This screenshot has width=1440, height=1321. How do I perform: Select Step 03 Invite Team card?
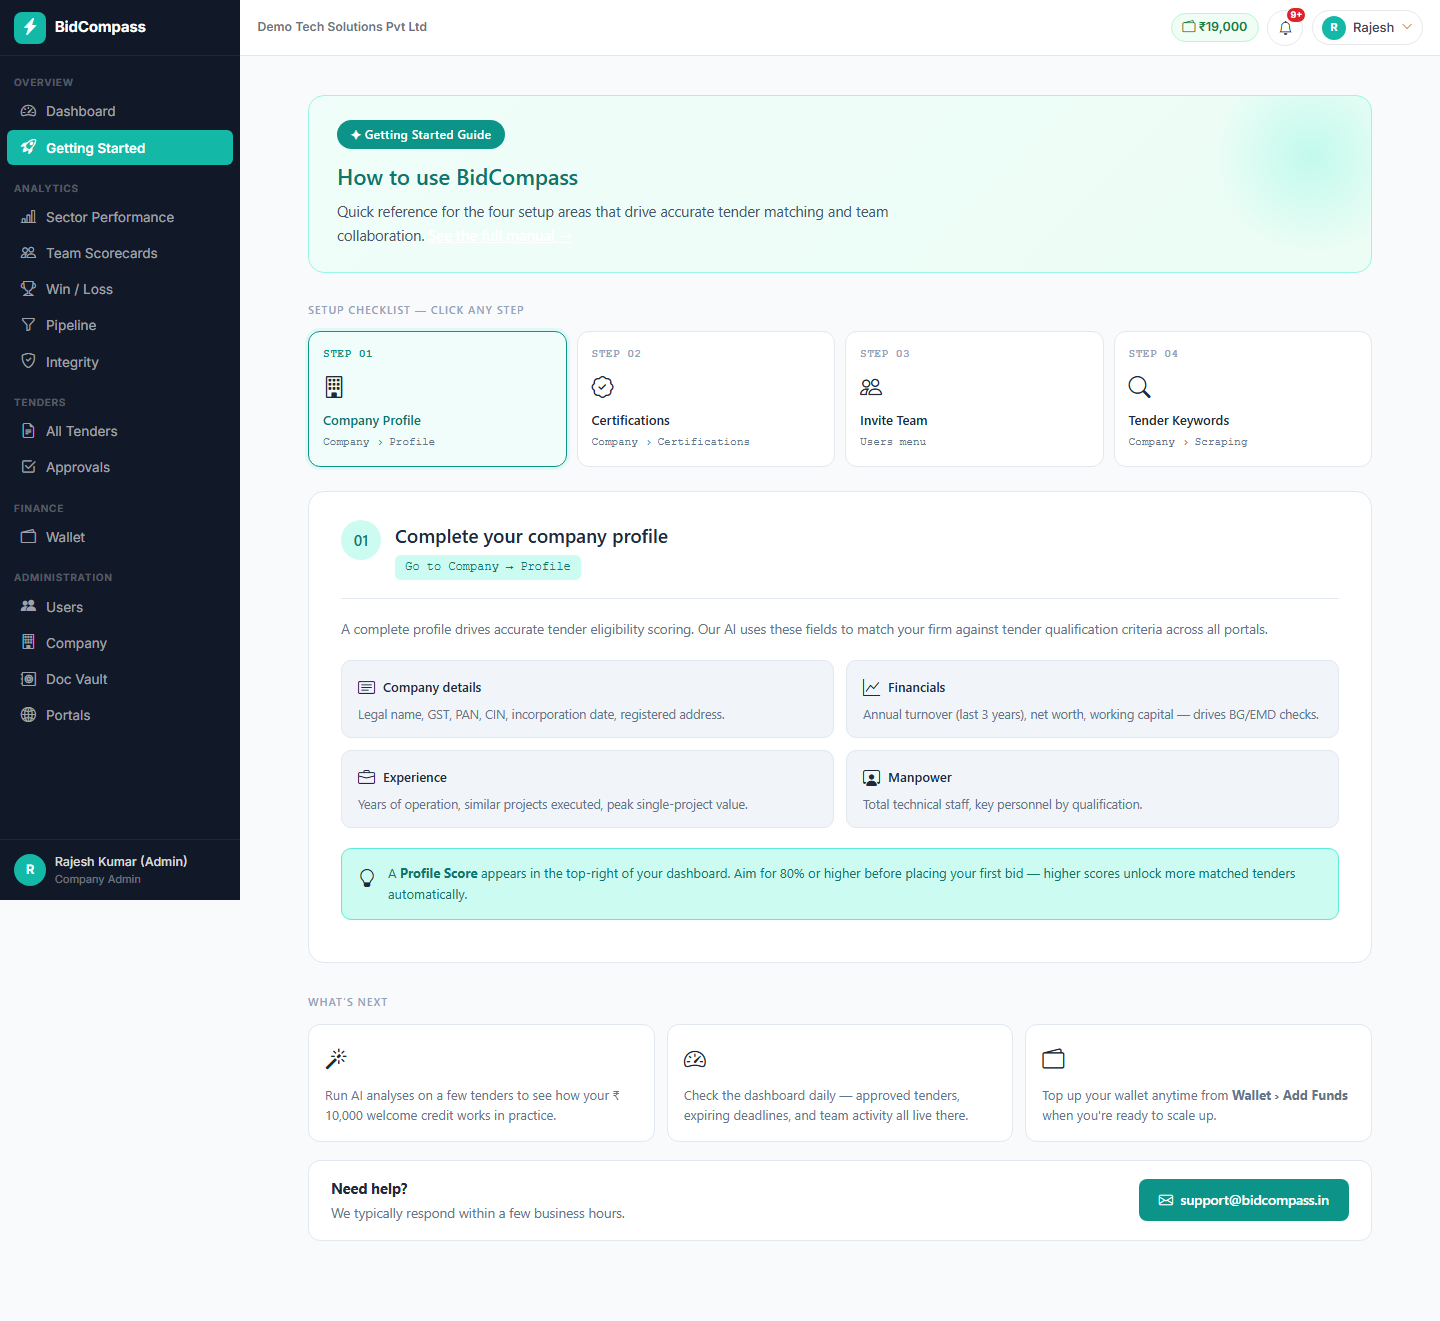(974, 399)
